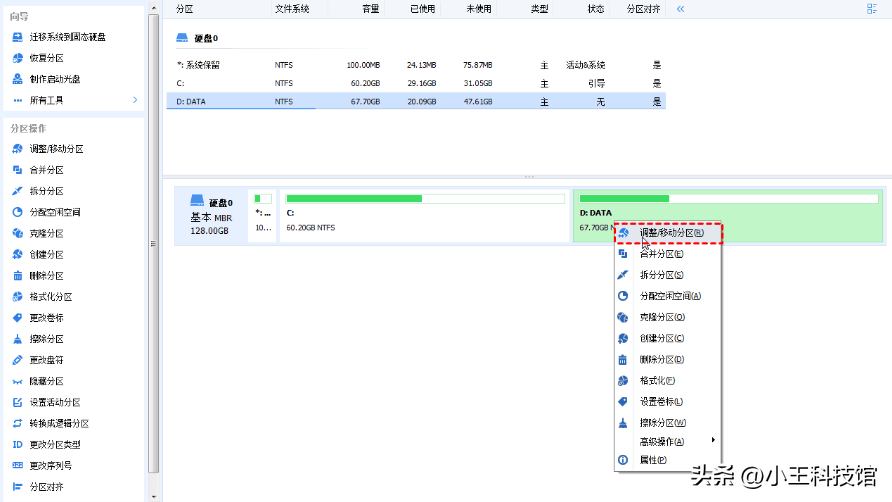The width and height of the screenshot is (892, 502).
Task: Choose 格式化(F) in the context menu
Action: pyautogui.click(x=668, y=381)
